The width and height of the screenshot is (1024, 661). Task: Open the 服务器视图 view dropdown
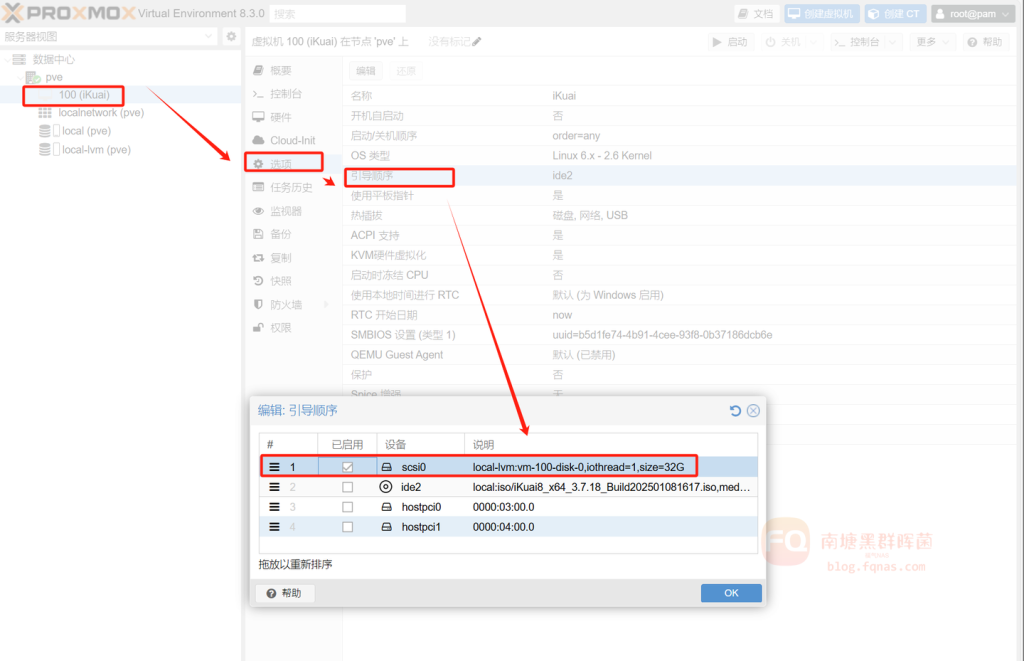(109, 37)
